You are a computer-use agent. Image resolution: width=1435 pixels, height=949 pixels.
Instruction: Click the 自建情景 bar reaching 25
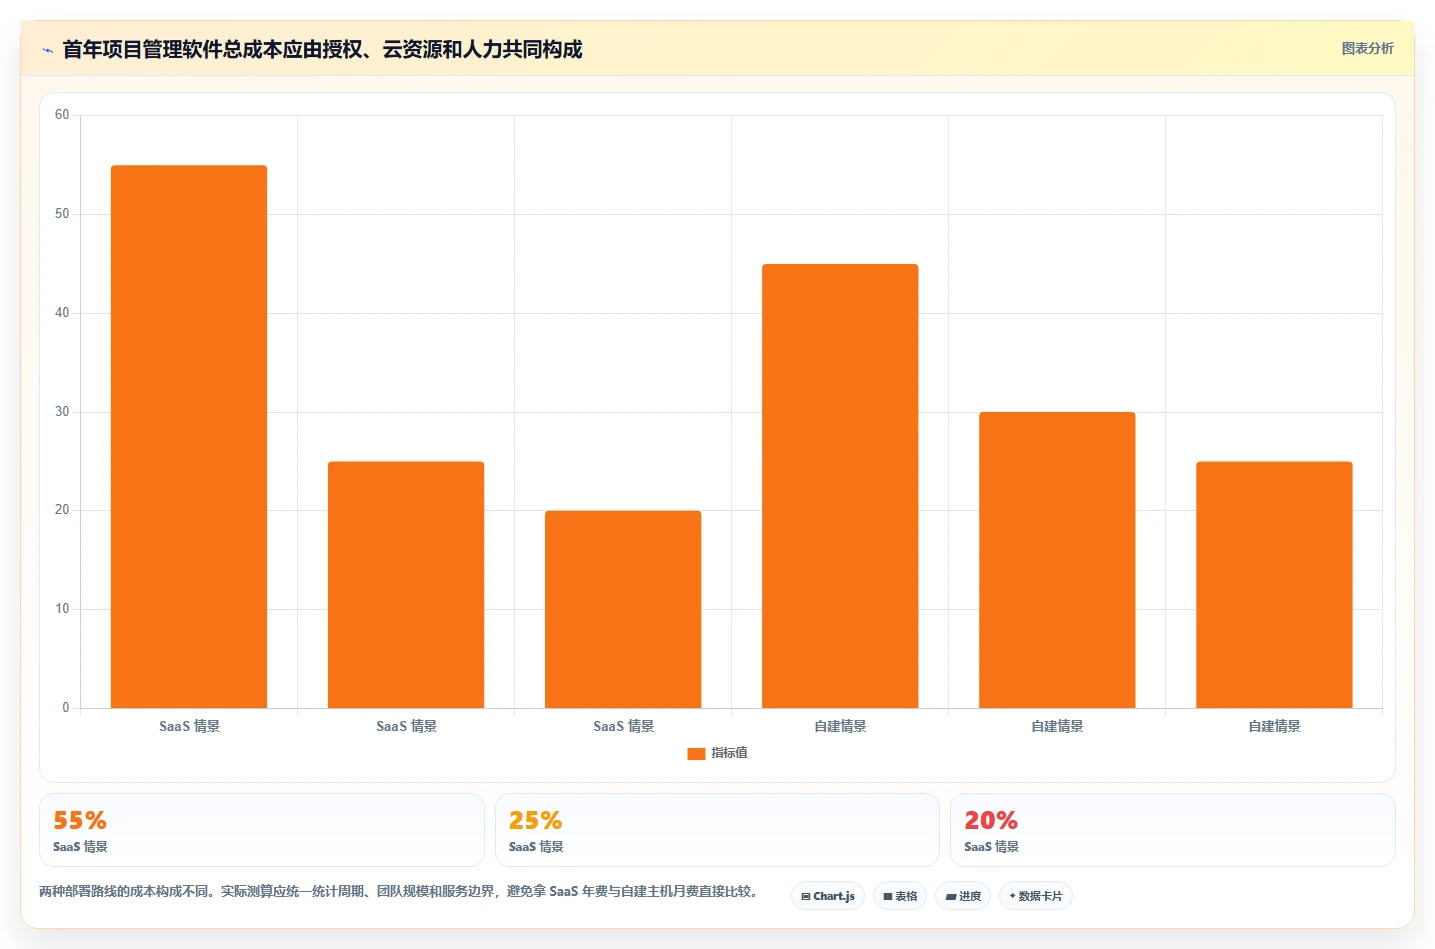click(x=1274, y=585)
